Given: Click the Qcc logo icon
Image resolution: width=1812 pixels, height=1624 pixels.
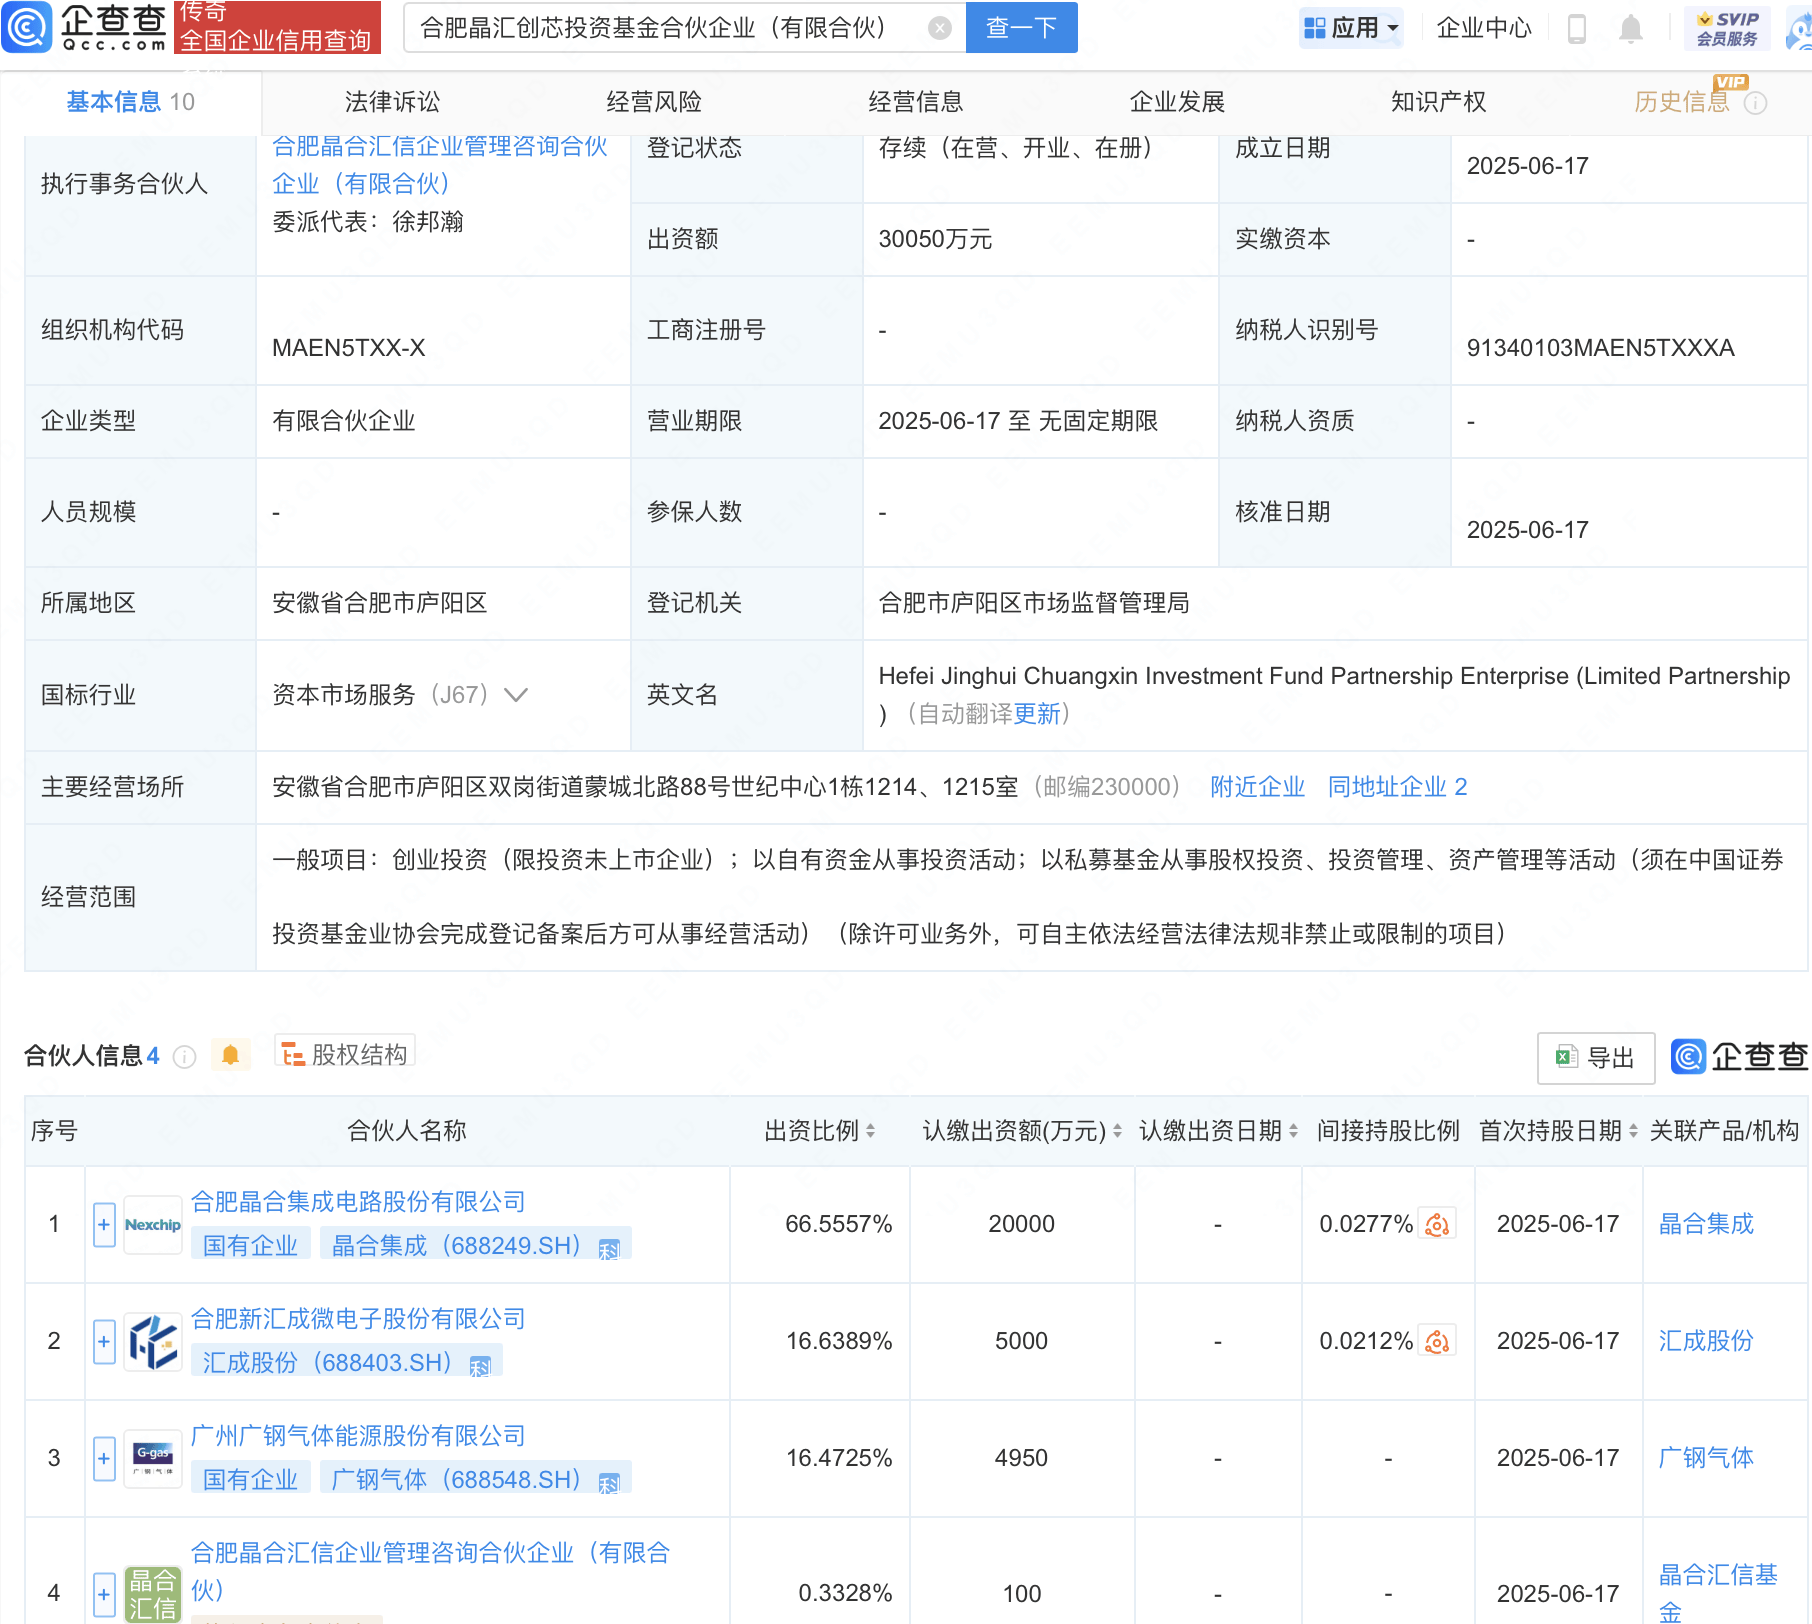Looking at the screenshot, I should pyautogui.click(x=26, y=27).
